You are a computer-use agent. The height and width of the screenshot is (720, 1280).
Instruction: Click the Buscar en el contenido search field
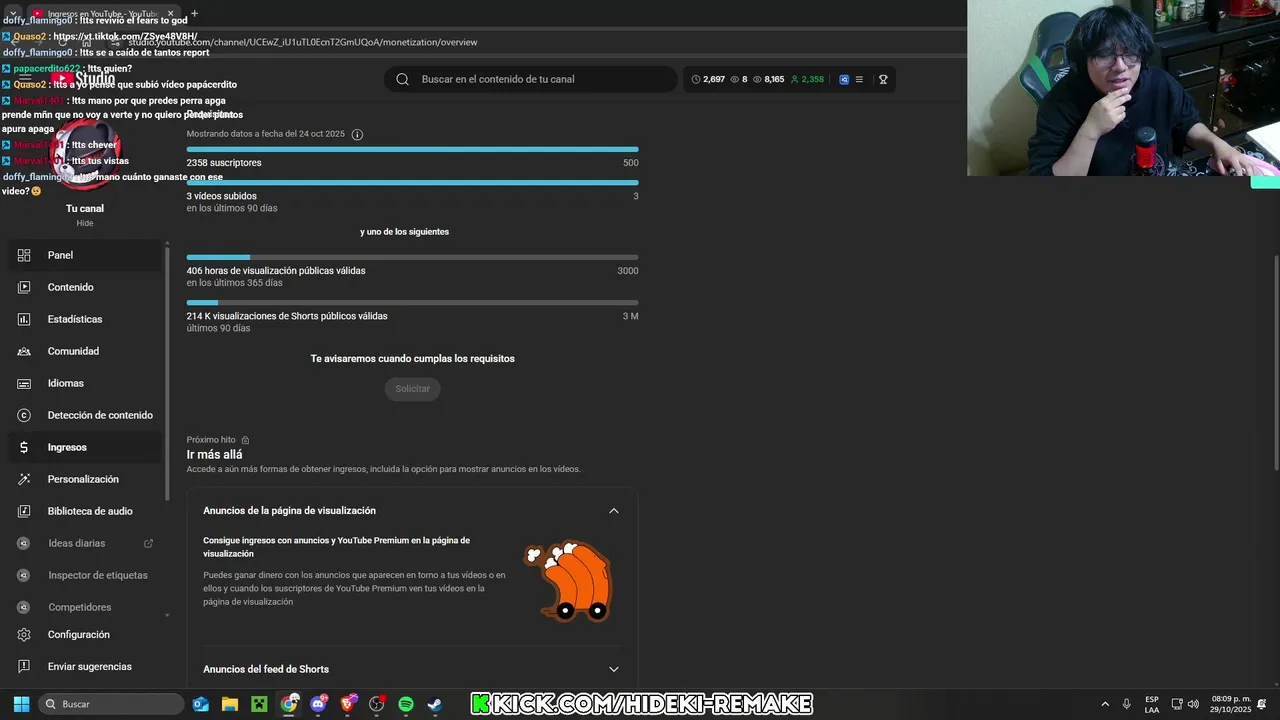tap(531, 79)
